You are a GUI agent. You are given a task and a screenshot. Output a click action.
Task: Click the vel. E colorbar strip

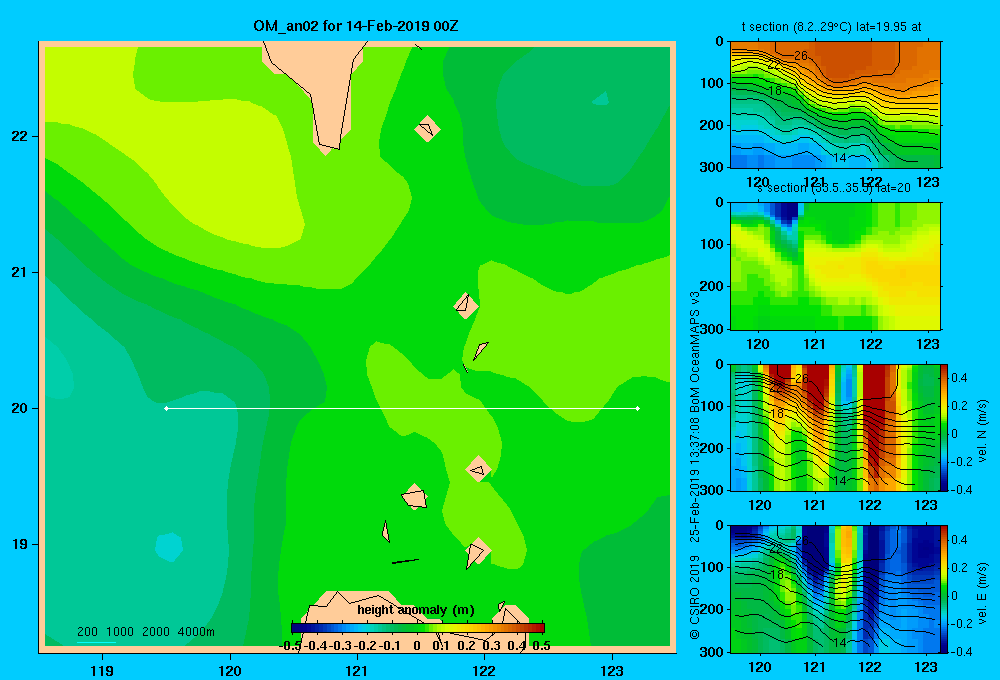pyautogui.click(x=945, y=589)
